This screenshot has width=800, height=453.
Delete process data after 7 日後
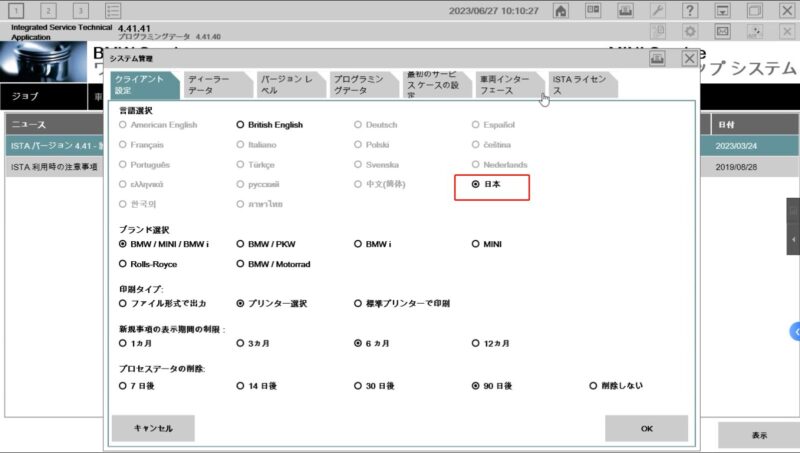(137, 386)
